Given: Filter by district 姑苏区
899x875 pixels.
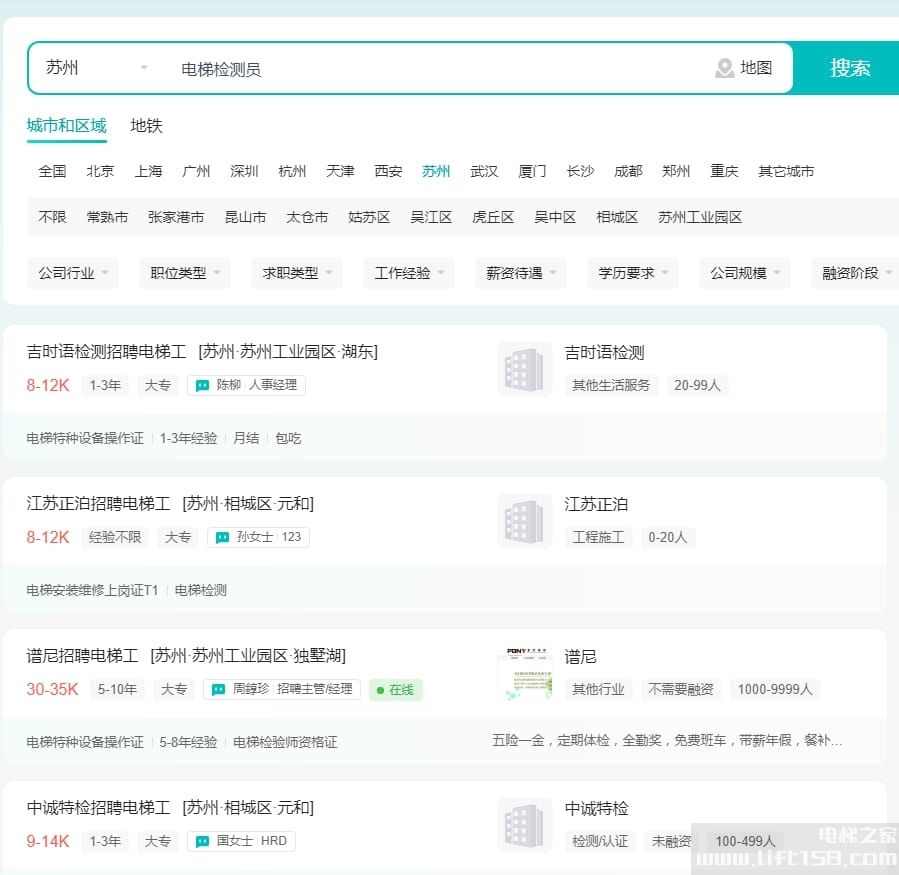Looking at the screenshot, I should (369, 217).
